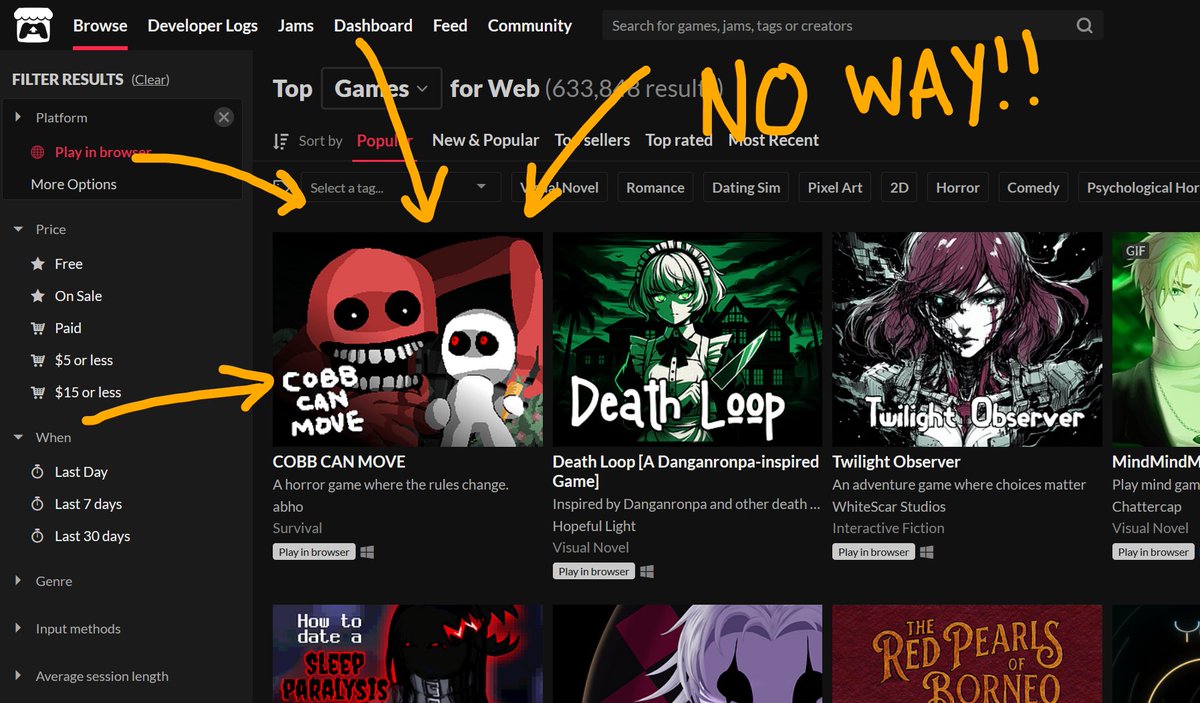This screenshot has height=703, width=1200.
Task: Select the Play in browser platform filter
Action: pos(103,152)
